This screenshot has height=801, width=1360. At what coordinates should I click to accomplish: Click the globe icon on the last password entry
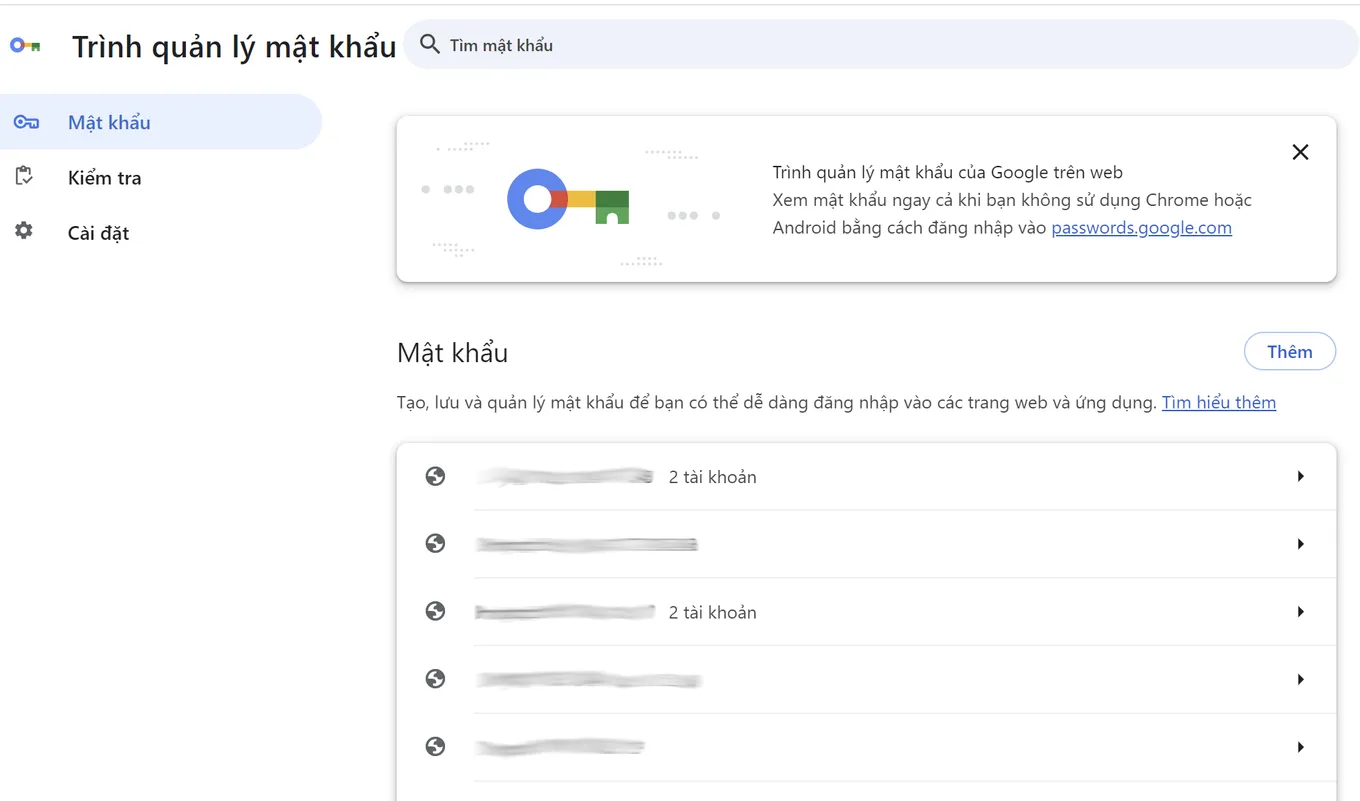point(435,746)
